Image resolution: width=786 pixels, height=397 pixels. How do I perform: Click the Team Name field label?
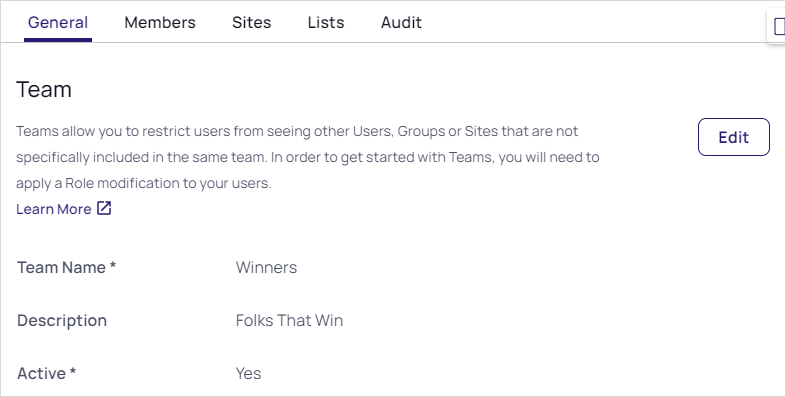click(66, 267)
